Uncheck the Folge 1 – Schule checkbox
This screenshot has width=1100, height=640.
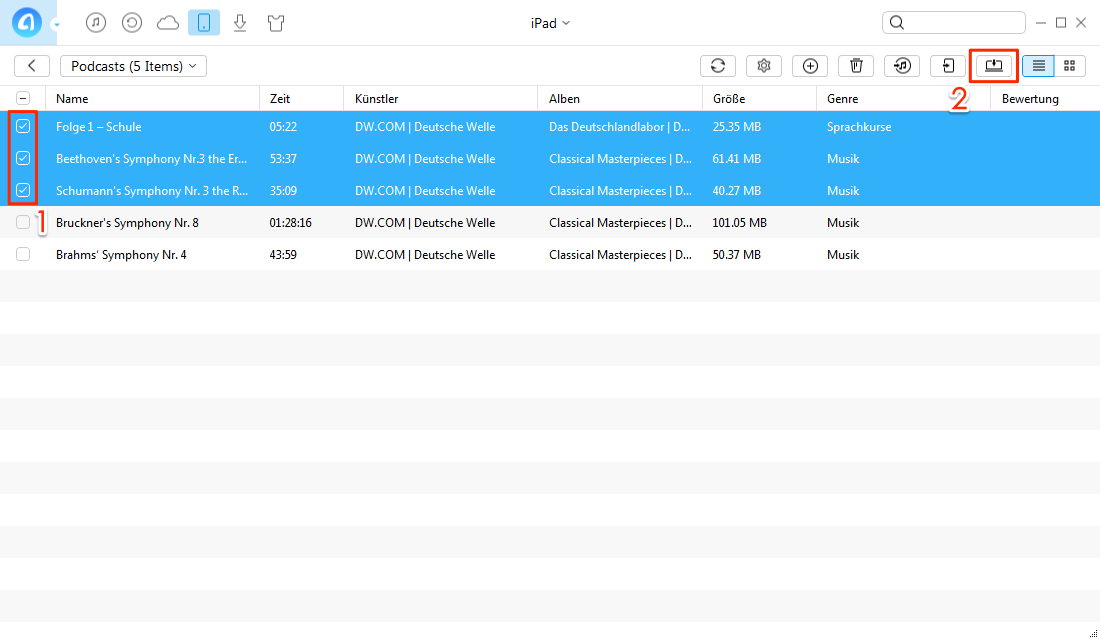(x=23, y=126)
